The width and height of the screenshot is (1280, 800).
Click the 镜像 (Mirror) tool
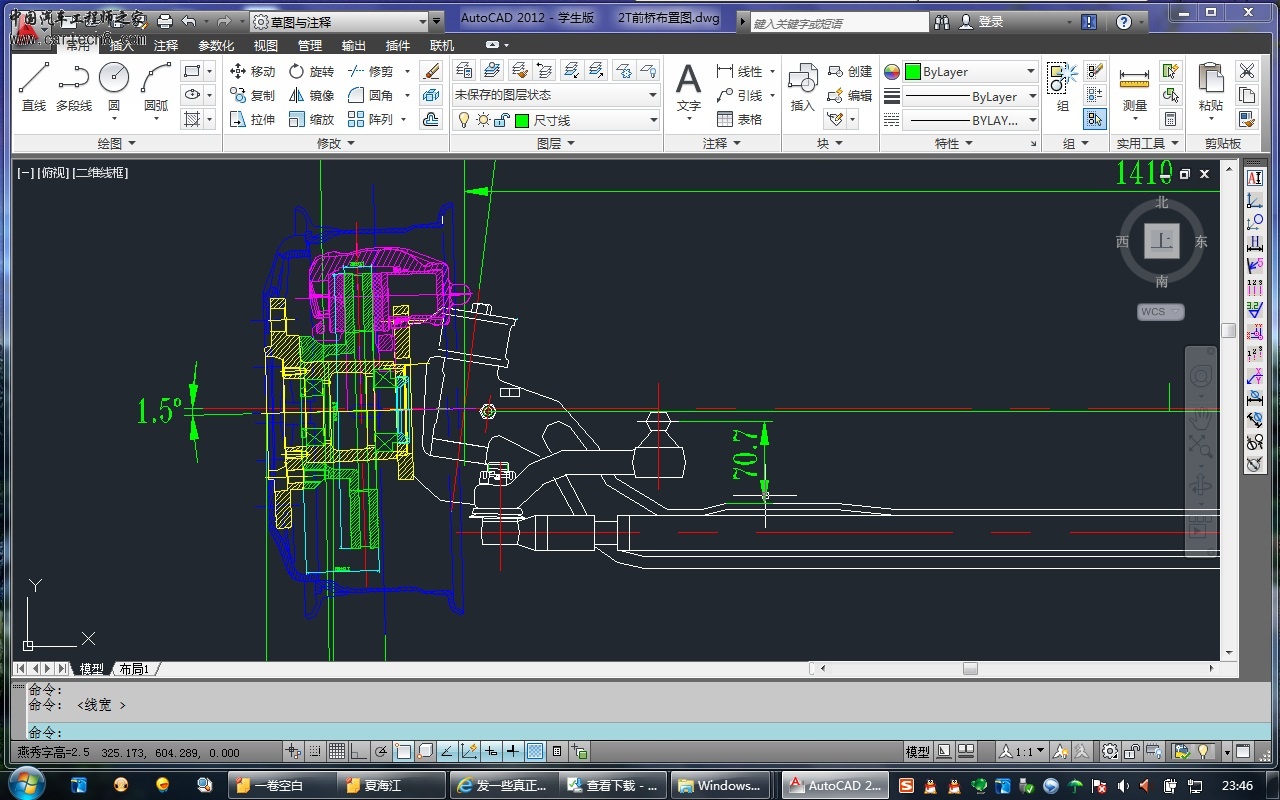pos(311,95)
